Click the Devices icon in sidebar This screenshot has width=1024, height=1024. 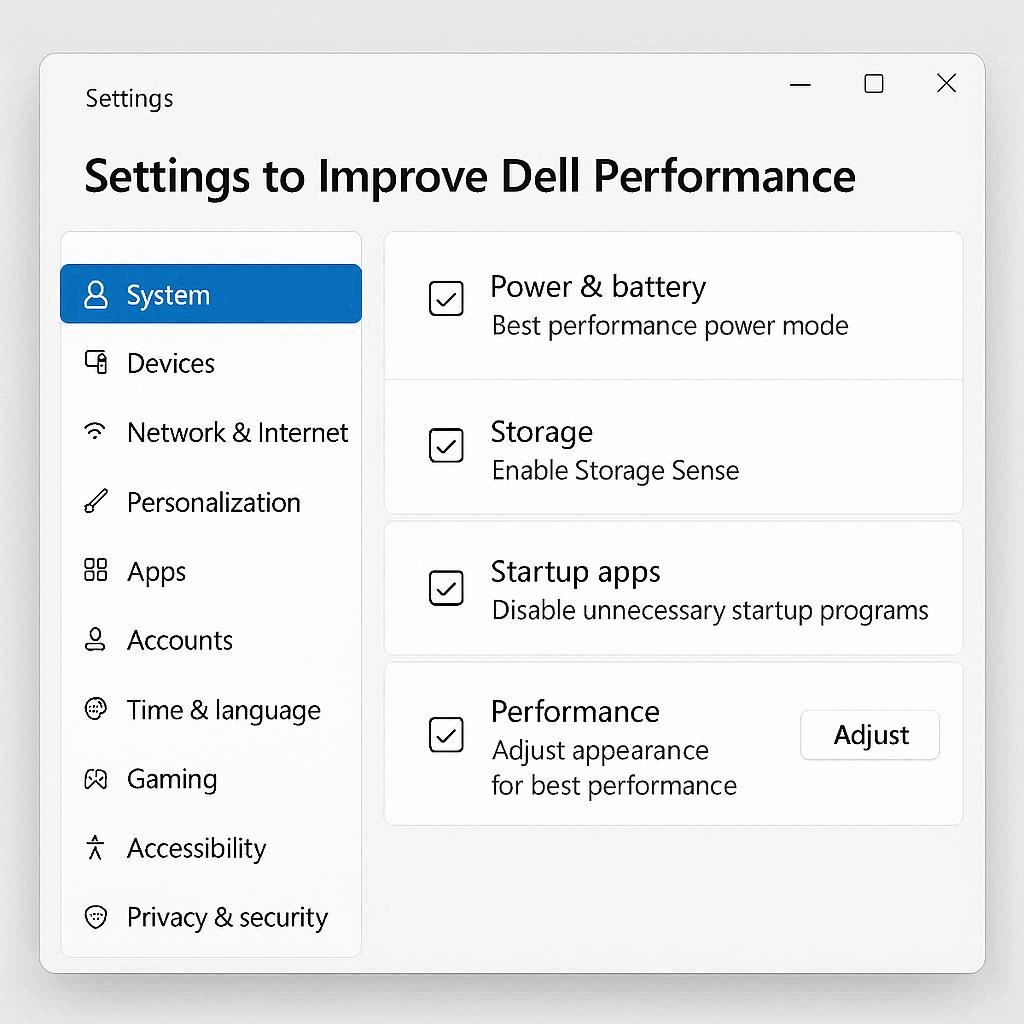pyautogui.click(x=96, y=363)
